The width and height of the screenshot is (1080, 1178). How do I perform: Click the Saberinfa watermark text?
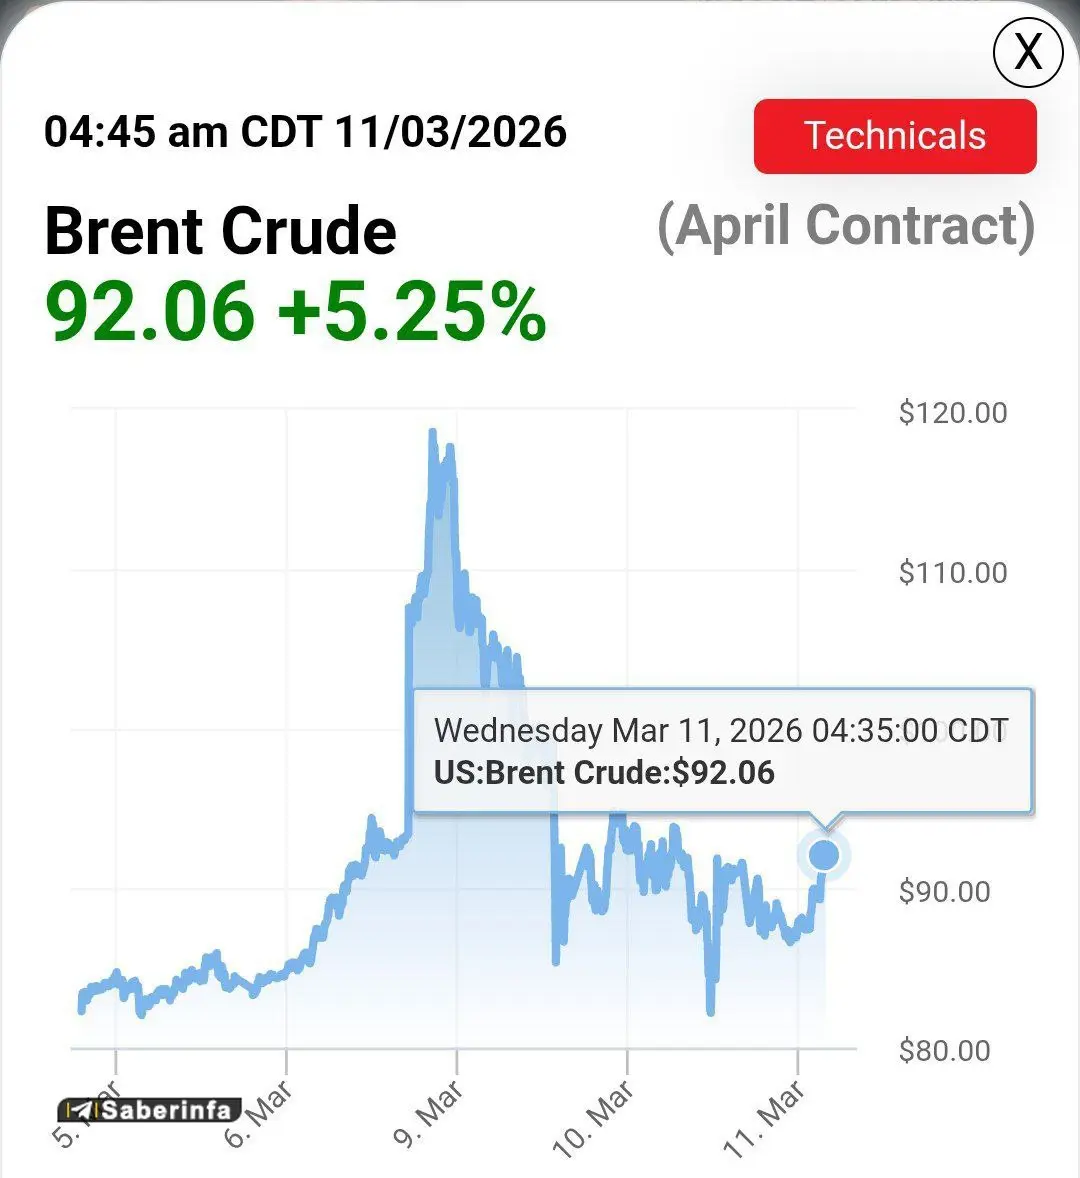point(166,1110)
